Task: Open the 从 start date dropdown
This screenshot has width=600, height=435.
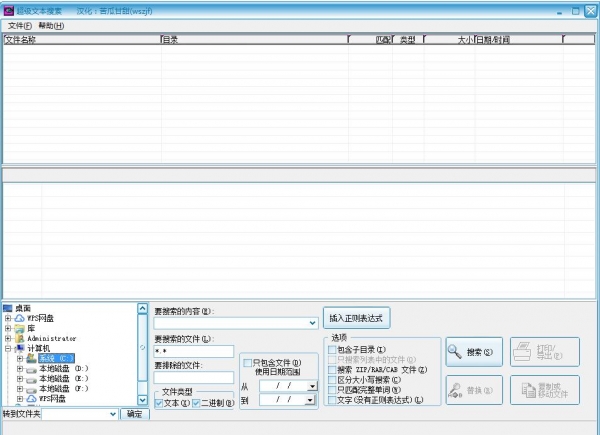Action: click(x=311, y=385)
